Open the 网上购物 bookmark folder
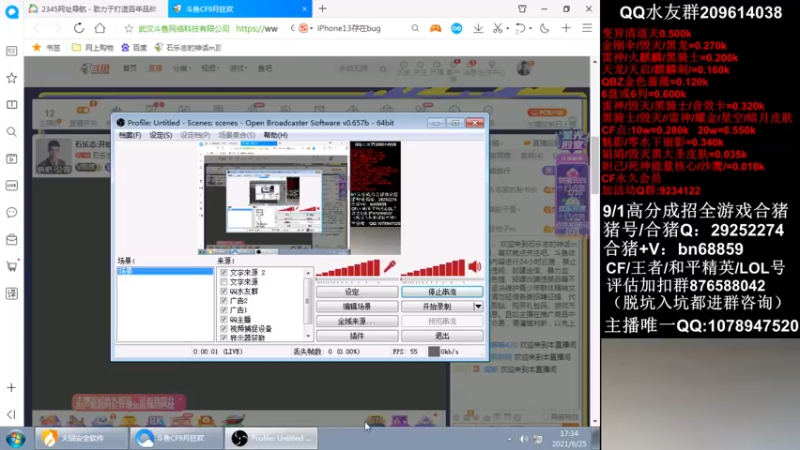 (x=92, y=47)
